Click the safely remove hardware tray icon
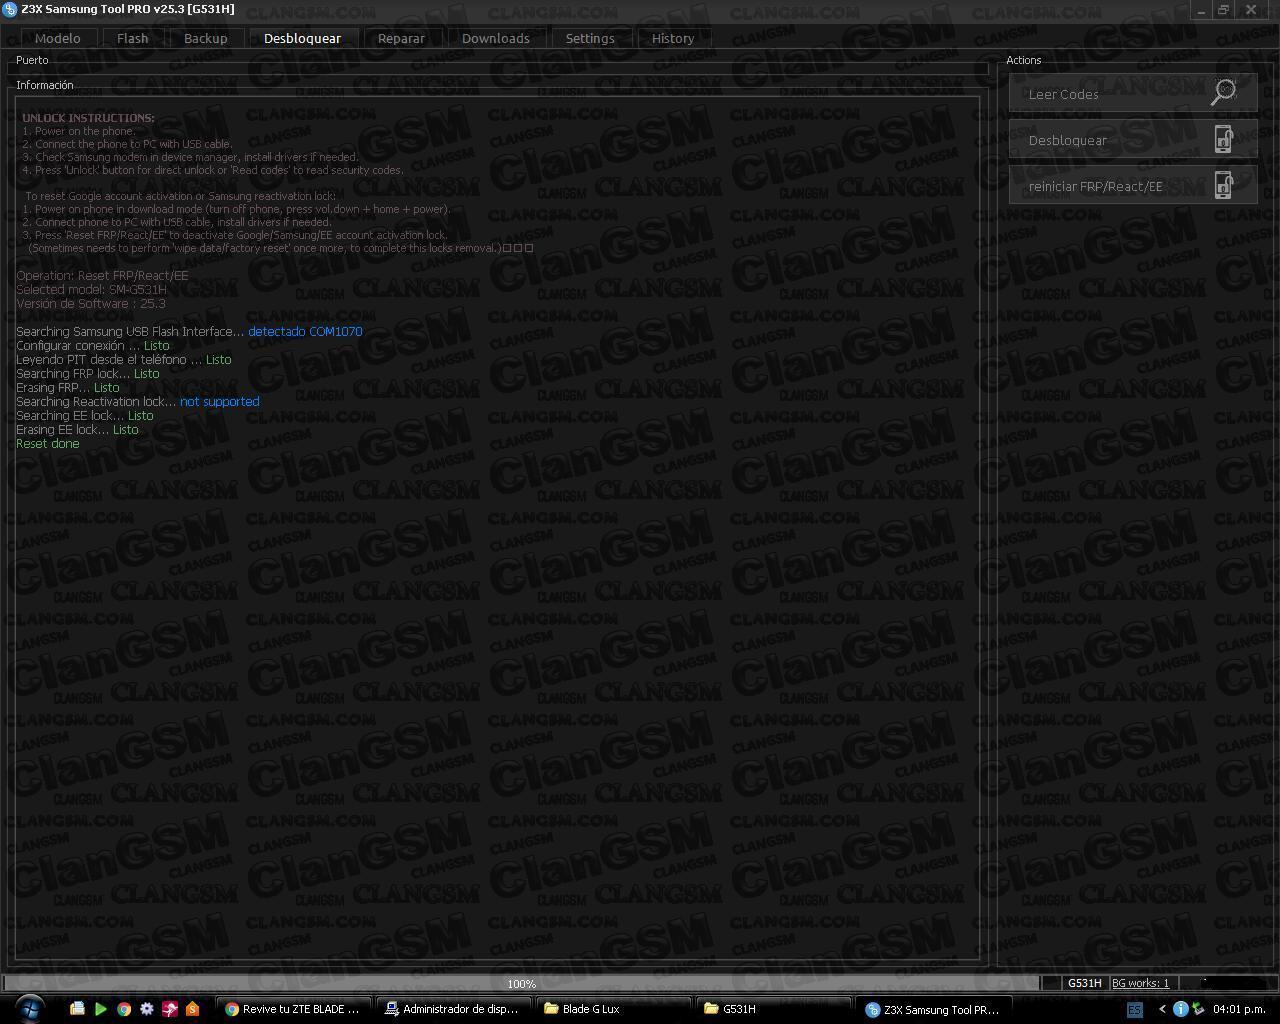The height and width of the screenshot is (1024, 1280). [x=1197, y=1009]
